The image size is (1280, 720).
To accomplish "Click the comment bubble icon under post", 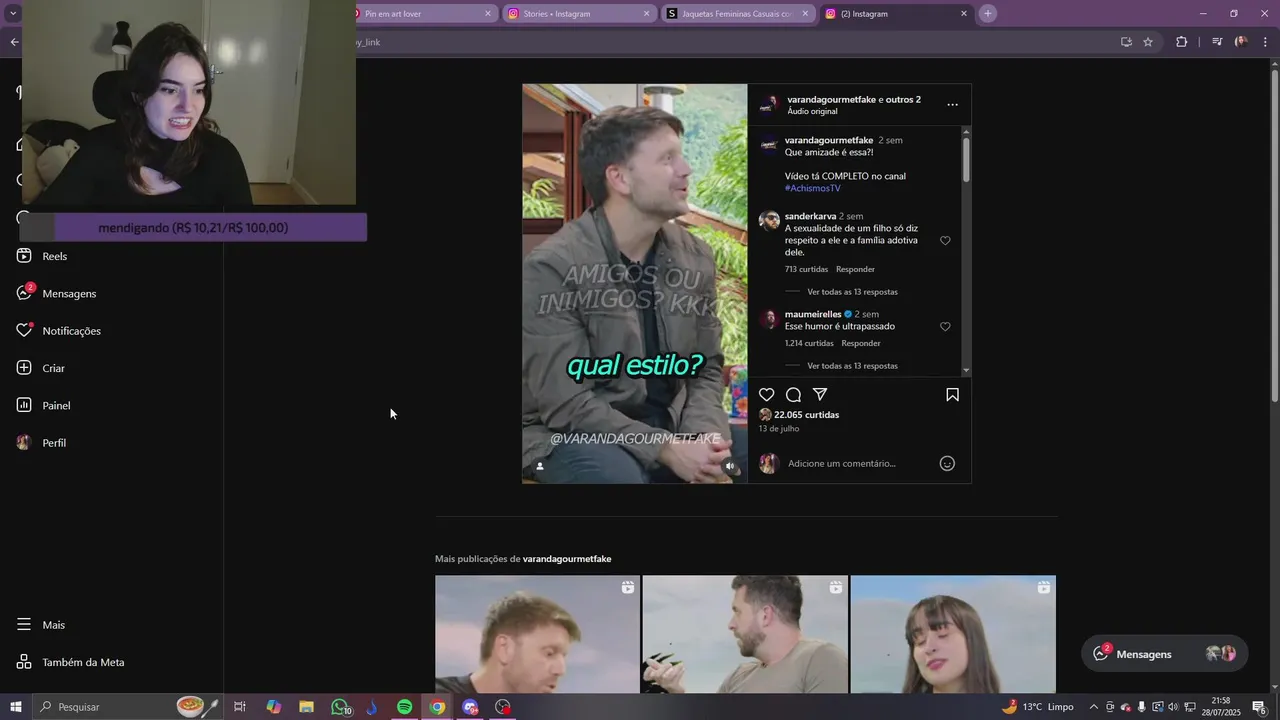I will pyautogui.click(x=793, y=395).
